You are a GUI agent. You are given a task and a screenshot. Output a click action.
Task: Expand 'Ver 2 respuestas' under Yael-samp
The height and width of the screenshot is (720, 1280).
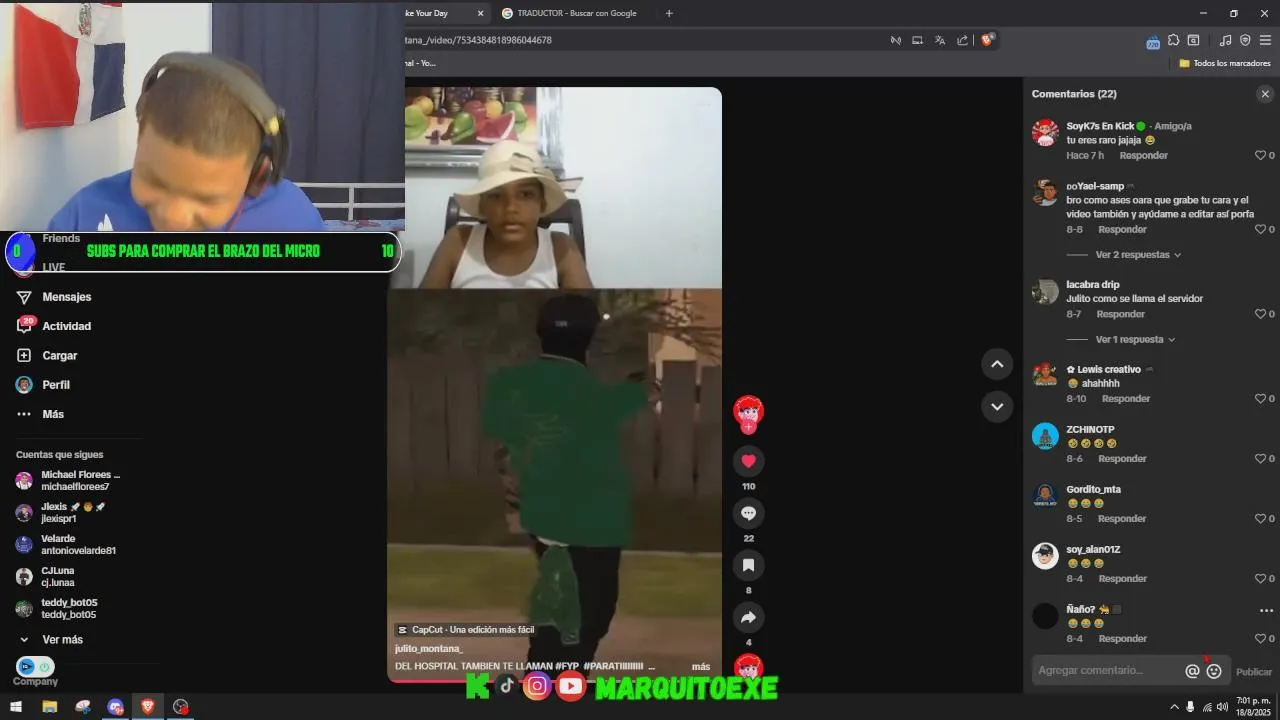click(1138, 255)
